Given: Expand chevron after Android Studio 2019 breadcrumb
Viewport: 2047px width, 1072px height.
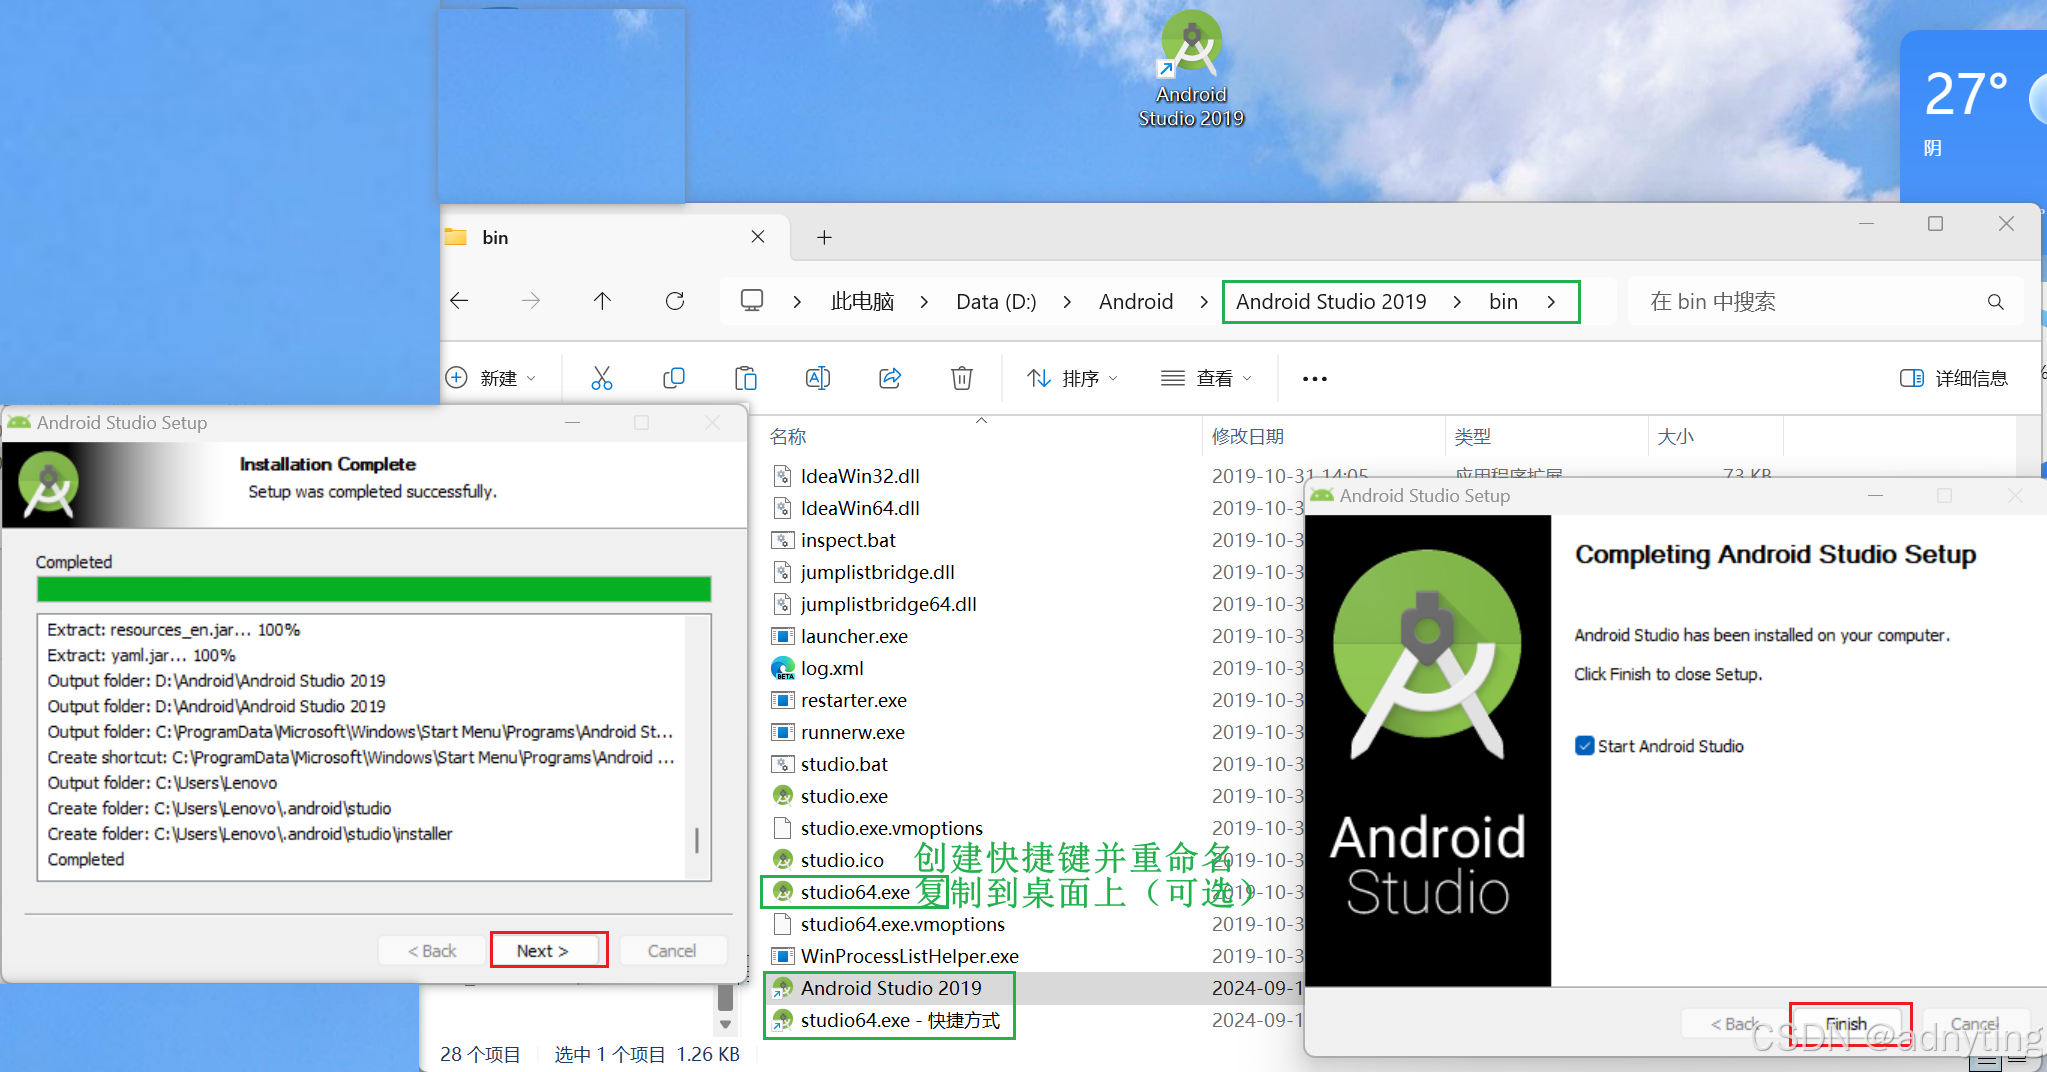Looking at the screenshot, I should point(1457,302).
